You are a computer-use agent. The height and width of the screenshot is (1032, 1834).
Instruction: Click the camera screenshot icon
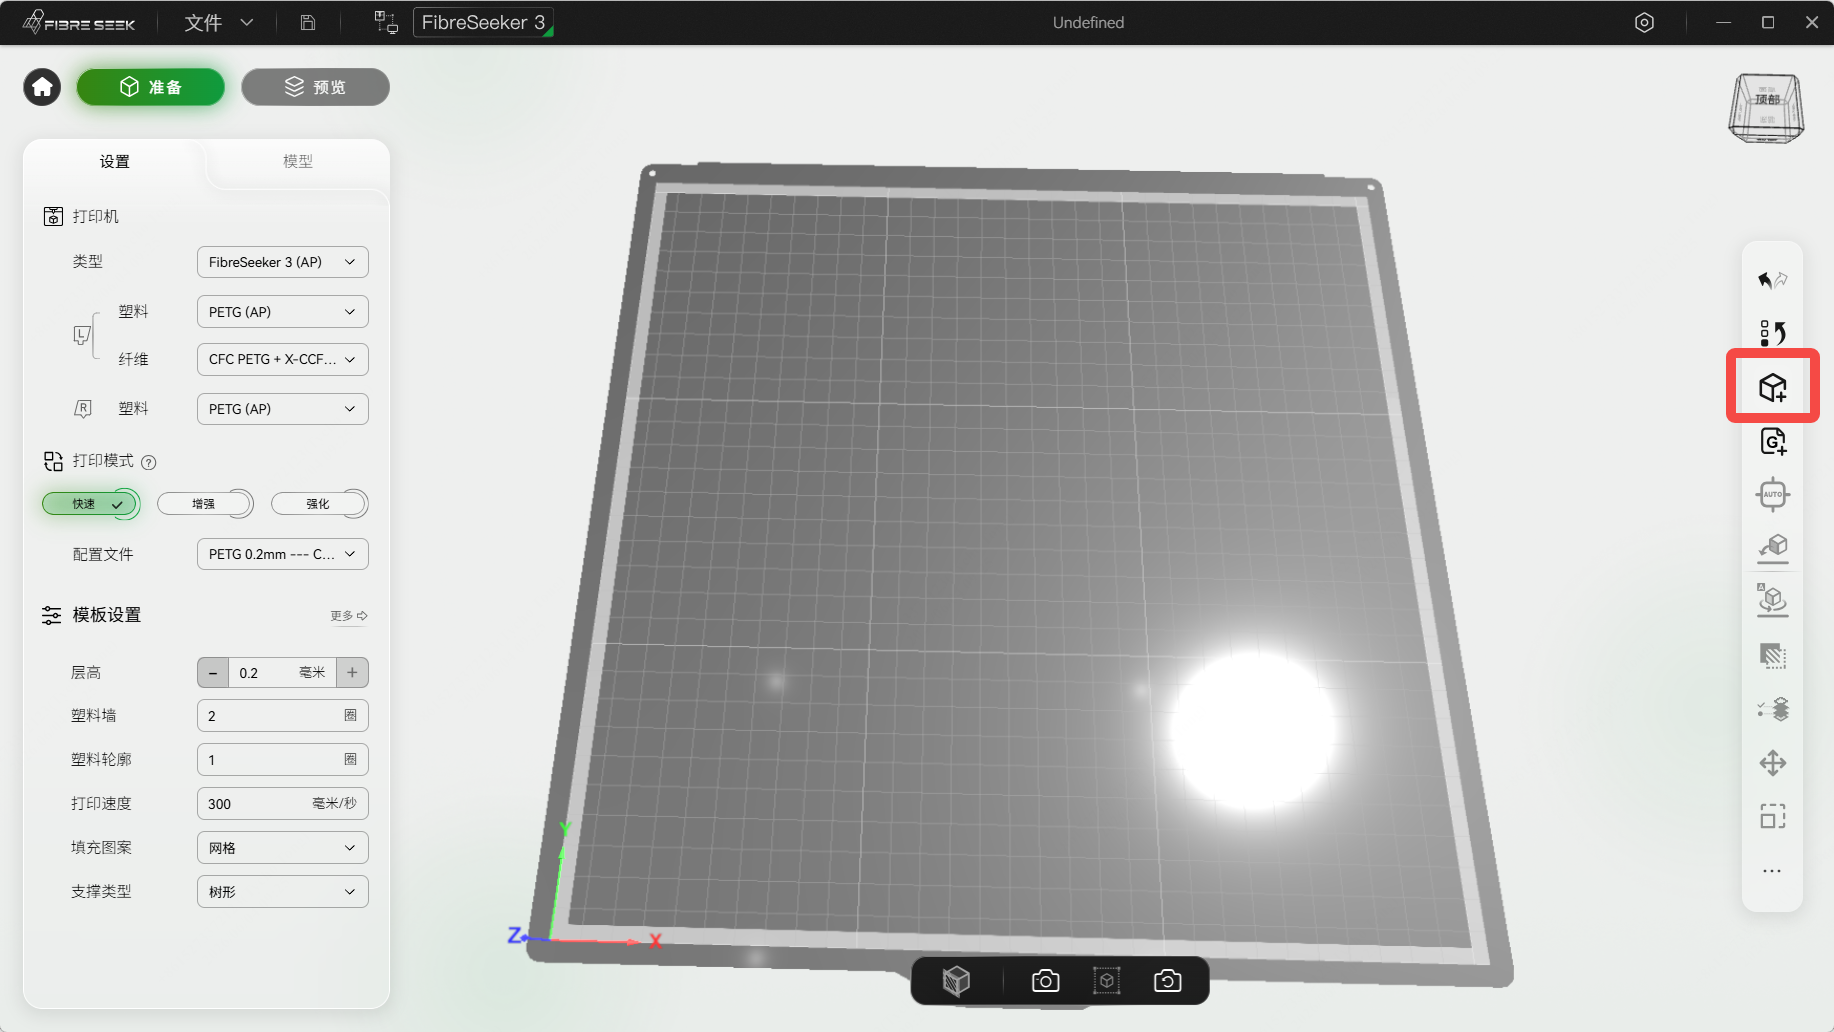click(1045, 981)
